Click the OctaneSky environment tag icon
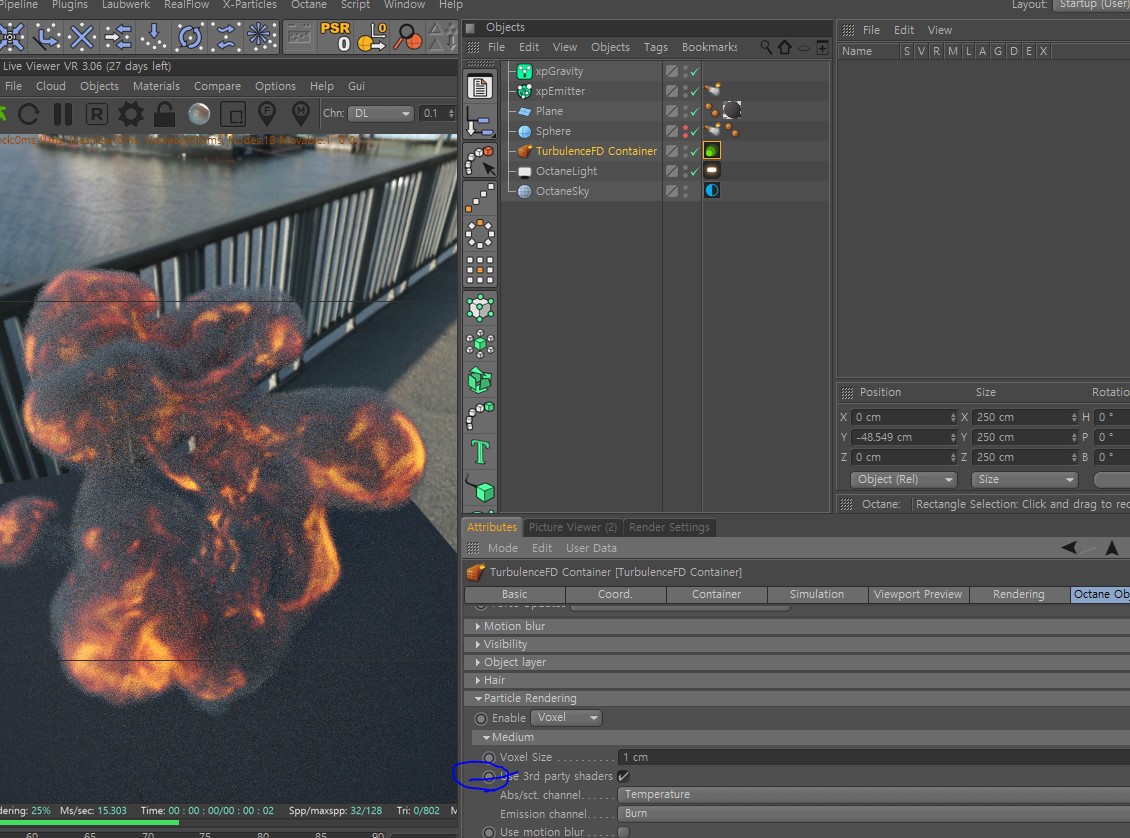The image size is (1130, 838). pyautogui.click(x=712, y=190)
